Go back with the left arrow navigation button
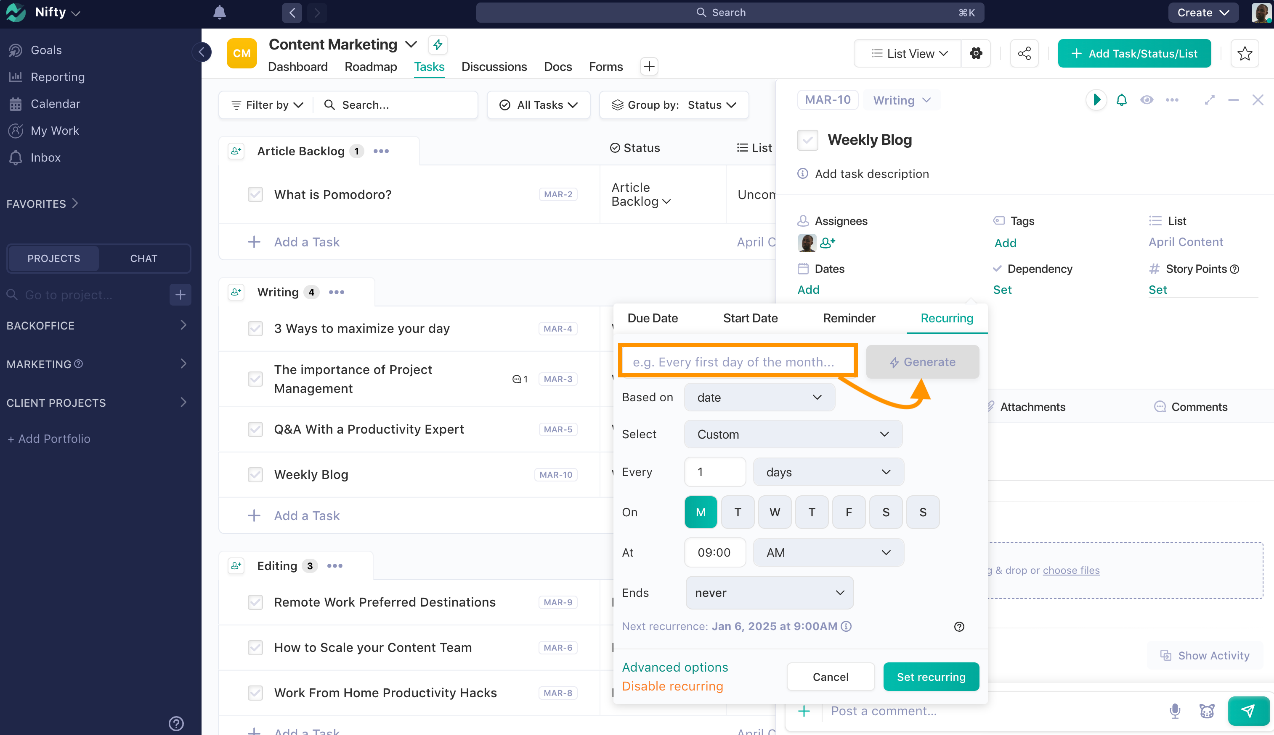 tap(292, 13)
